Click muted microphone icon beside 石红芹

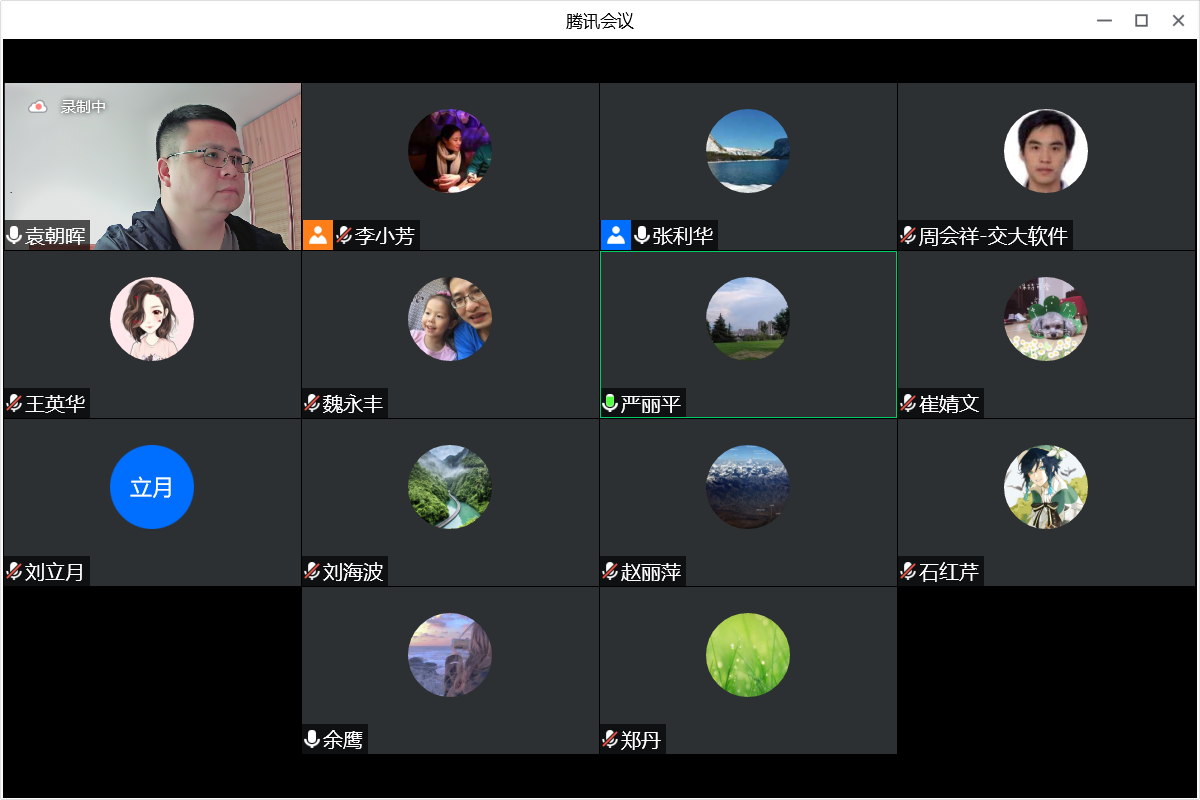(x=908, y=572)
